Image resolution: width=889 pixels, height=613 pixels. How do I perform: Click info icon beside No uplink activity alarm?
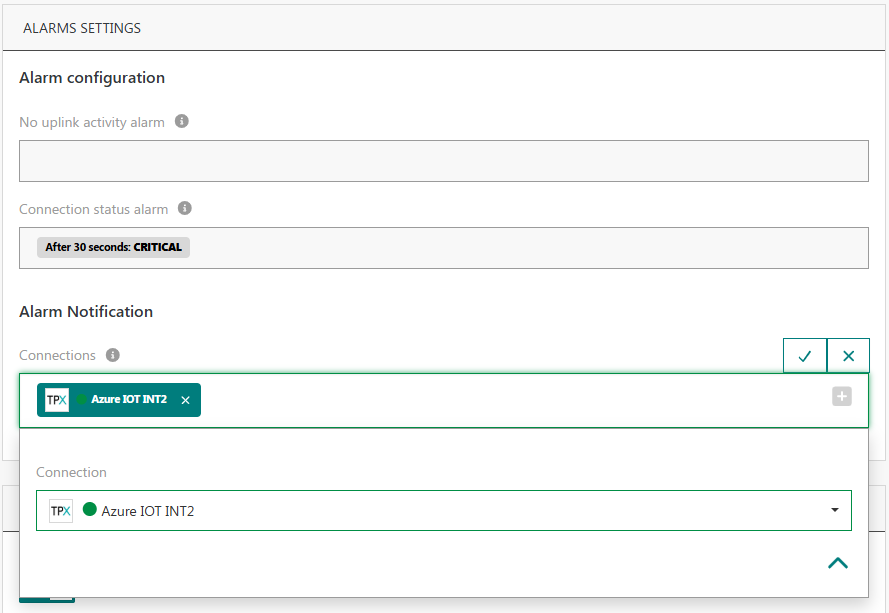182,122
